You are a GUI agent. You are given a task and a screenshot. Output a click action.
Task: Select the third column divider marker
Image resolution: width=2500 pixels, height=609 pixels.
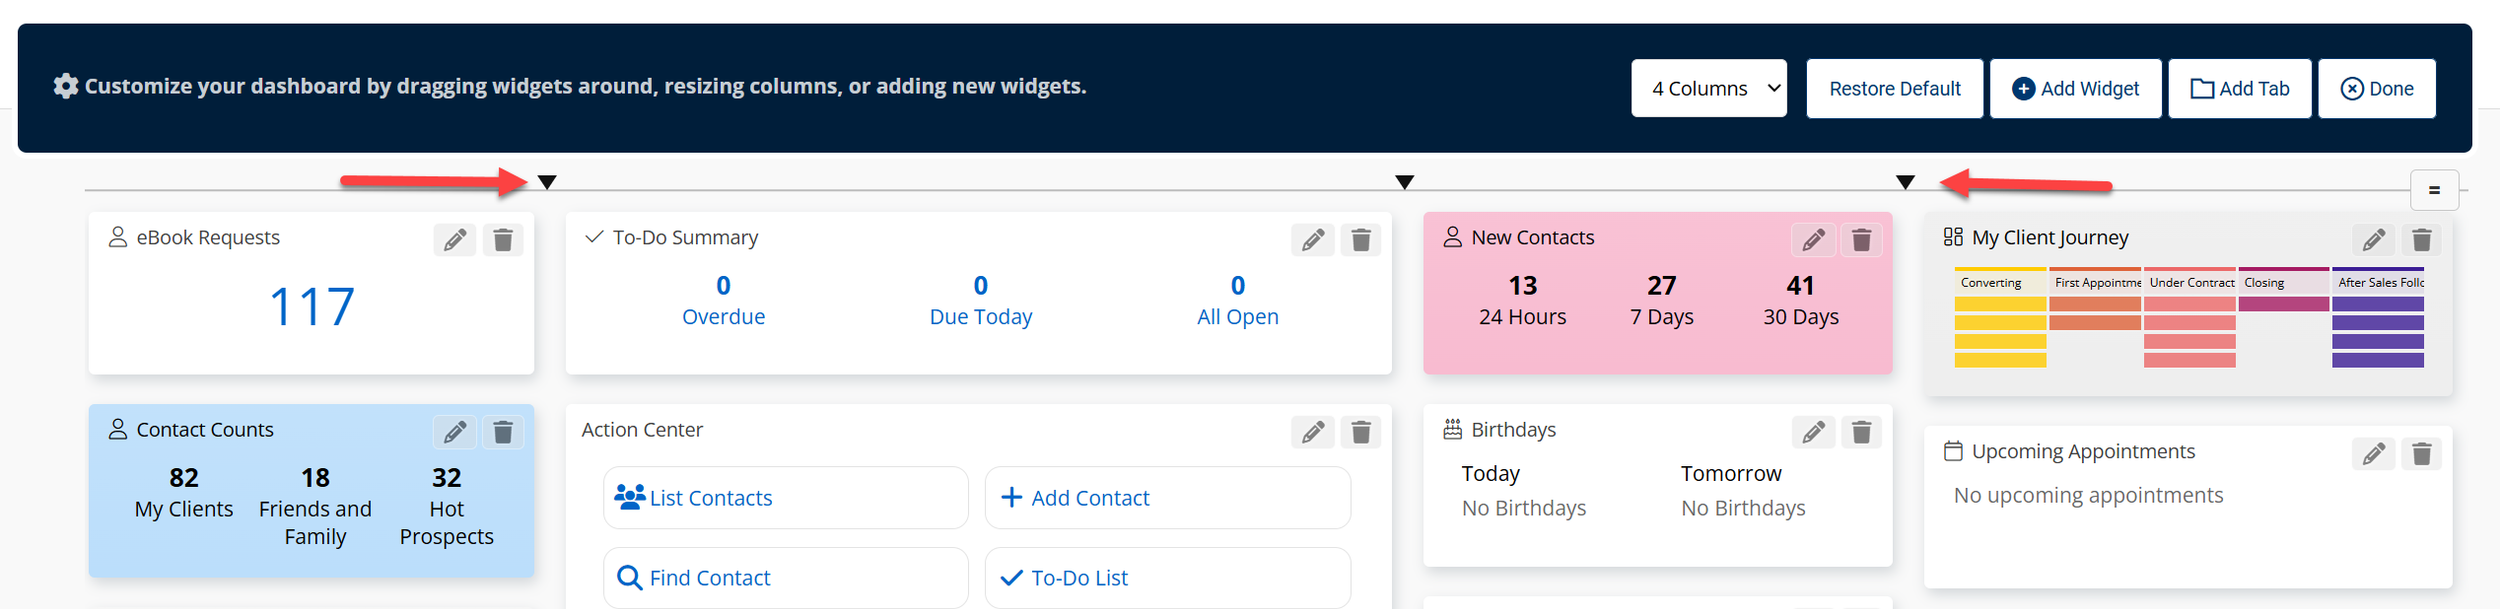1906,182
